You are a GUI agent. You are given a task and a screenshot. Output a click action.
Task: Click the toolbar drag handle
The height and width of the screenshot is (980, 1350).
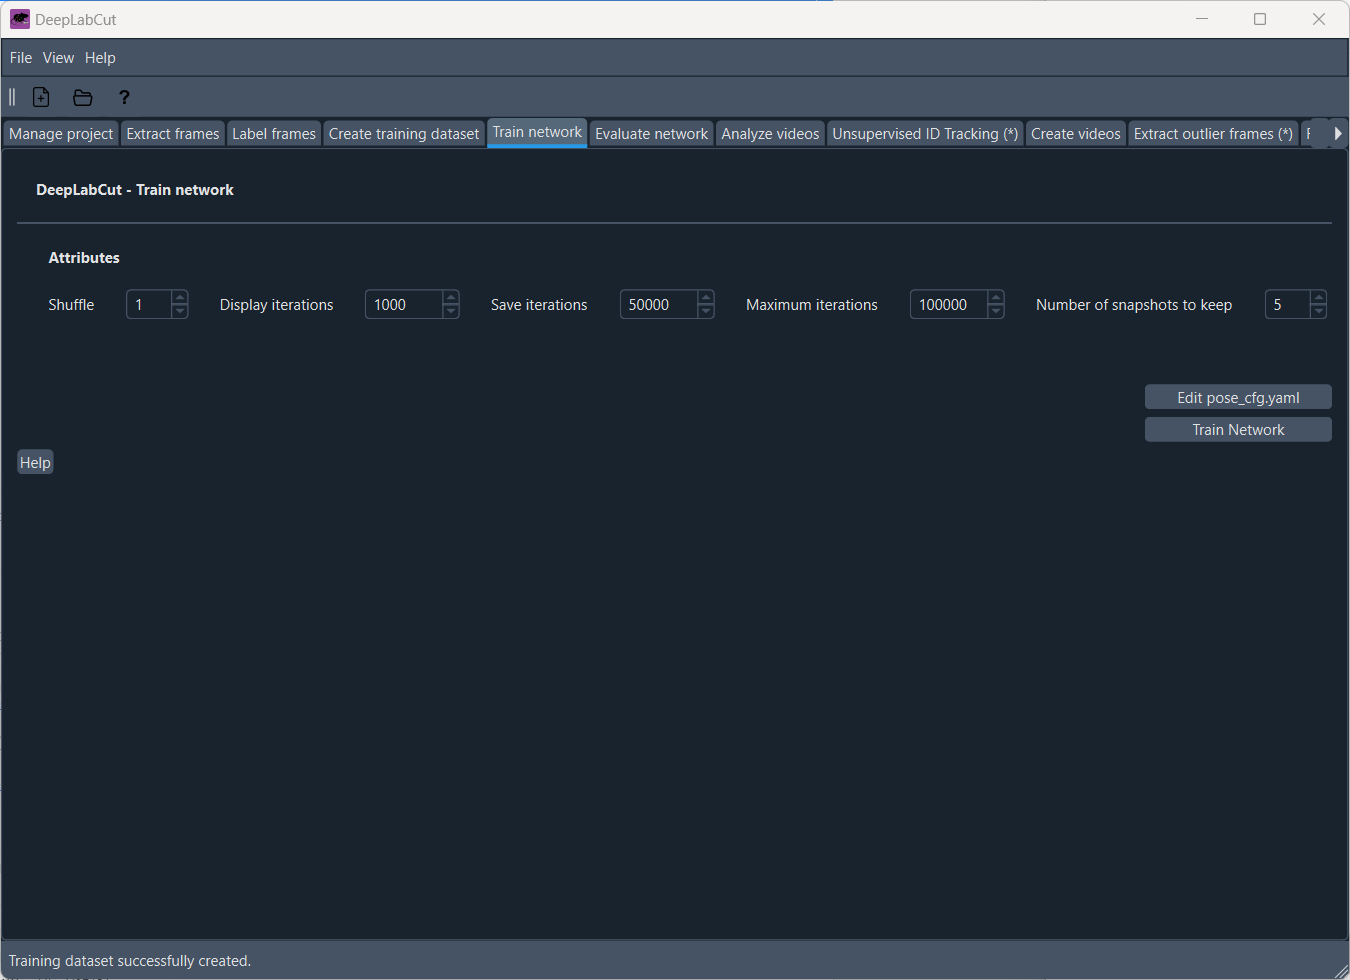click(12, 97)
